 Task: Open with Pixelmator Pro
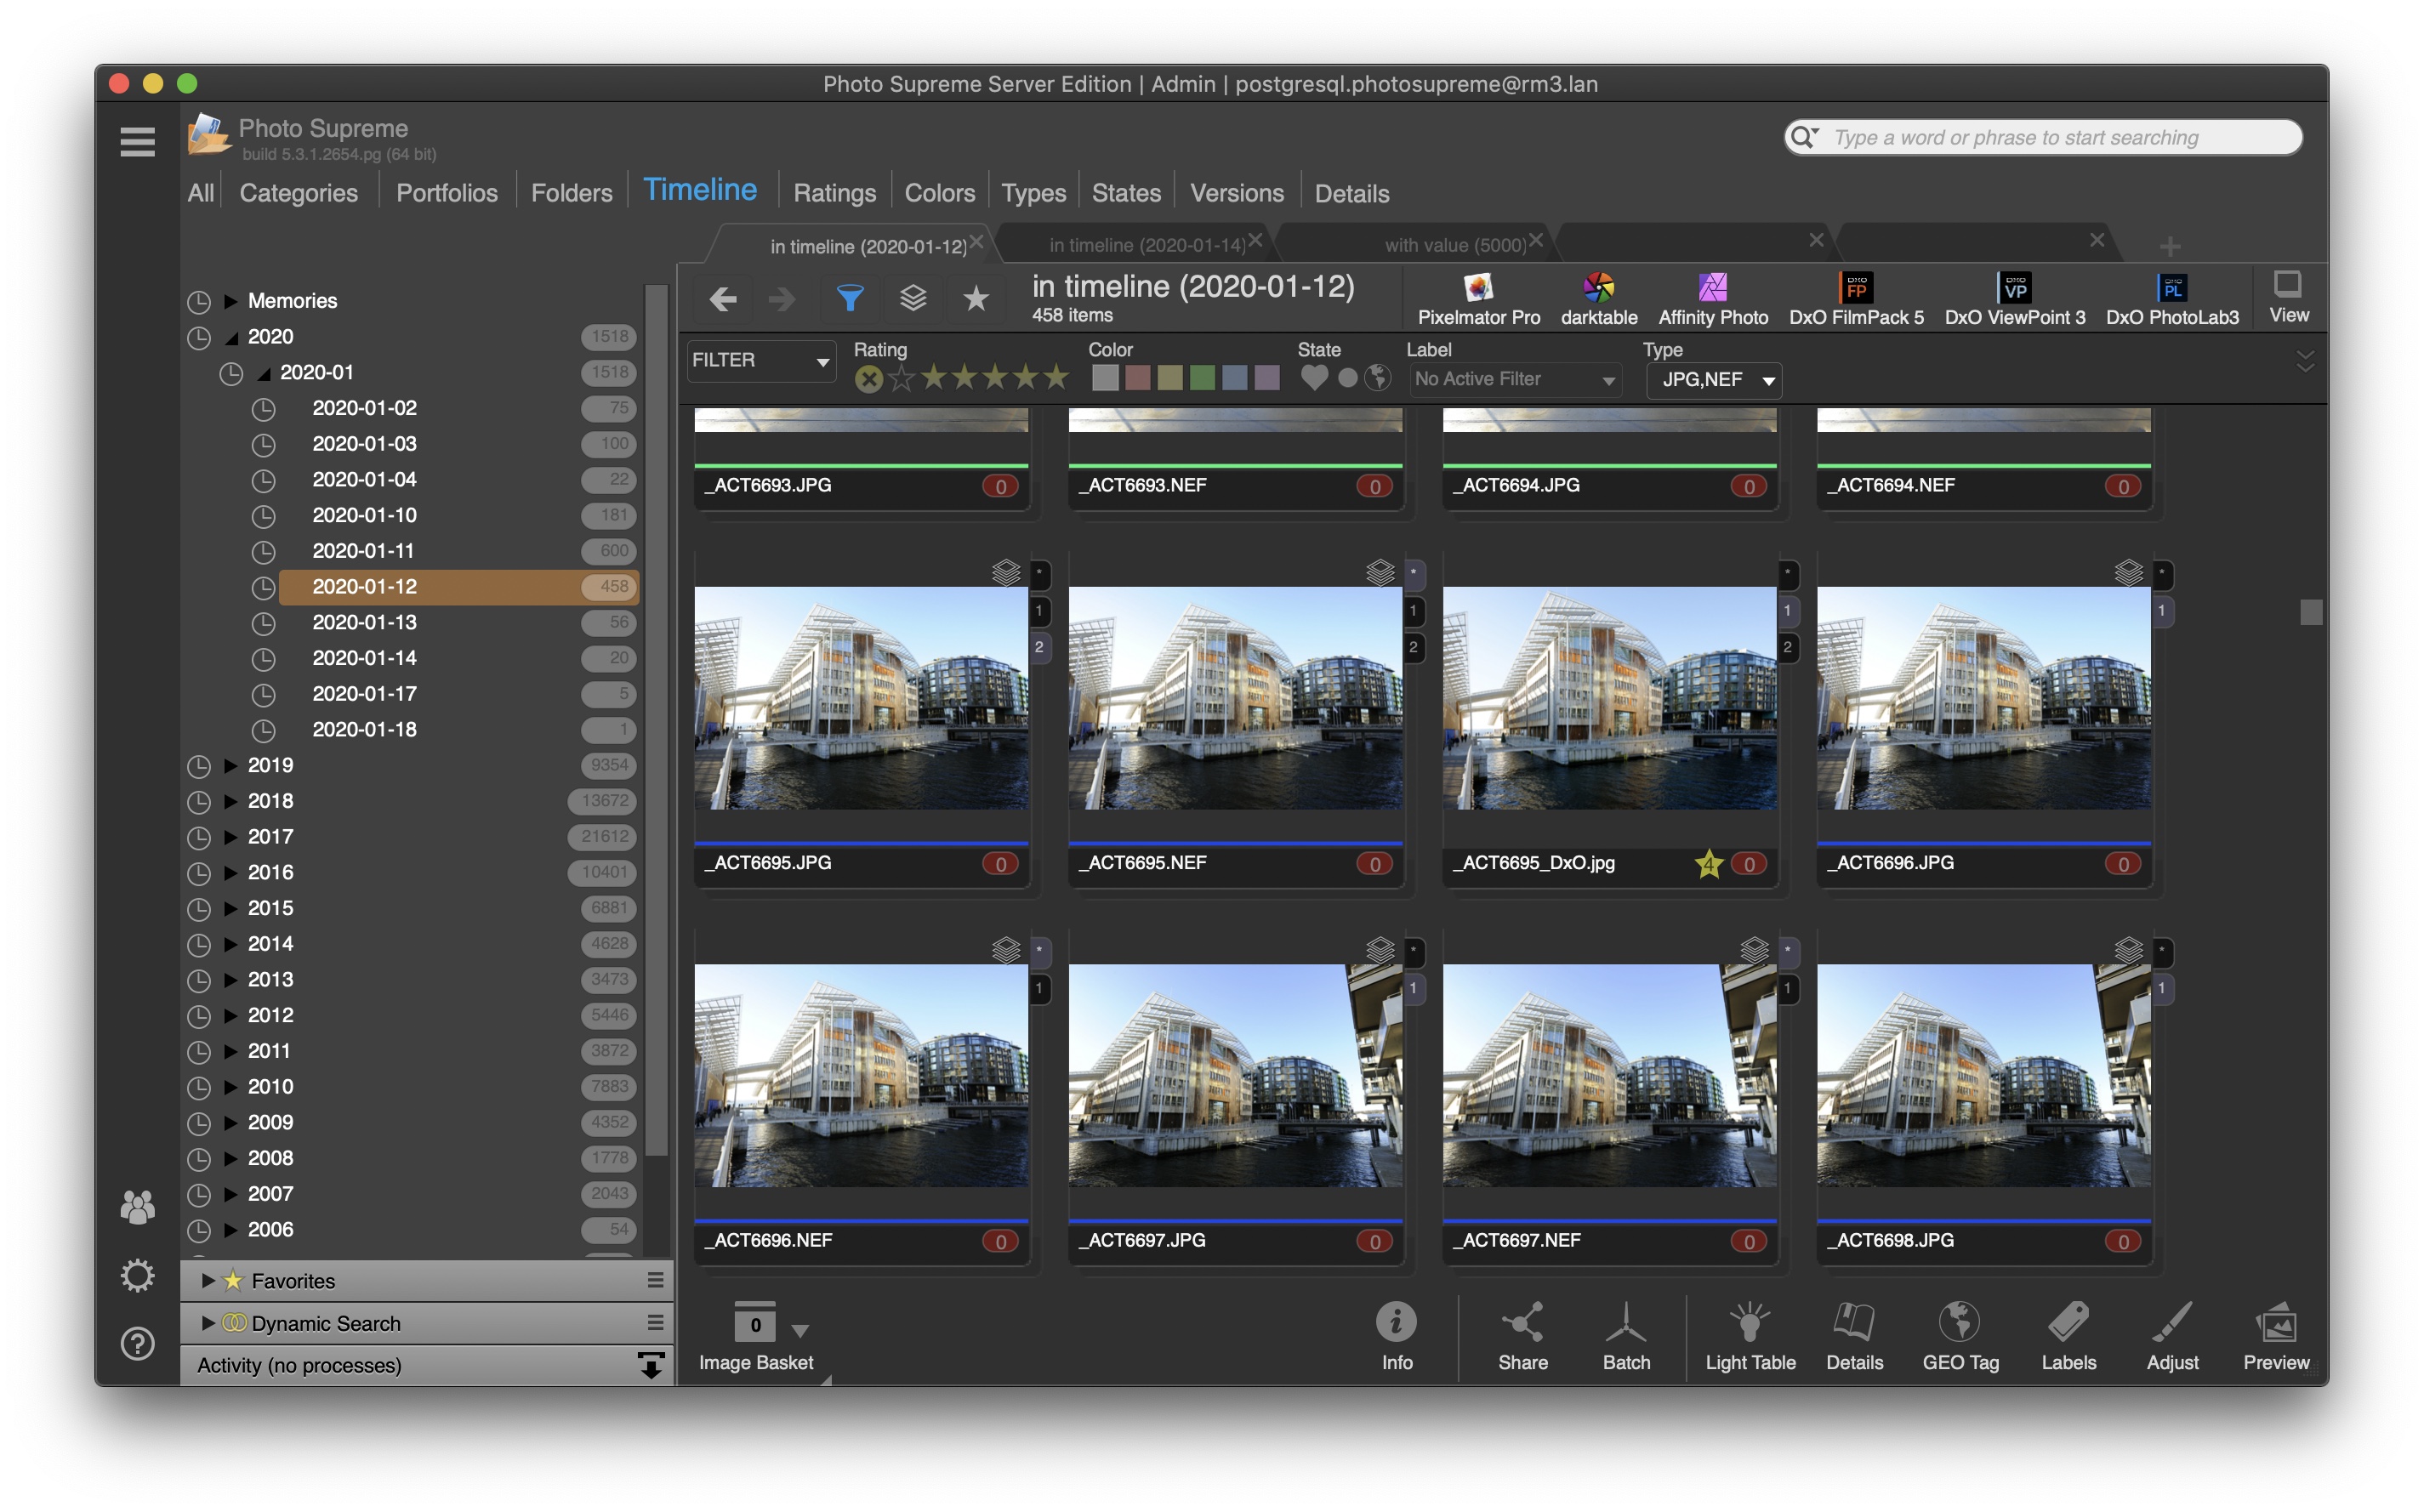(x=1479, y=299)
